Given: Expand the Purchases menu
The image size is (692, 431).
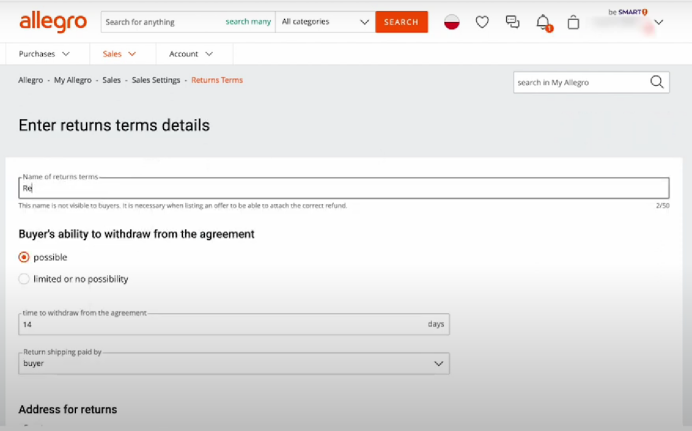Looking at the screenshot, I should pos(44,54).
